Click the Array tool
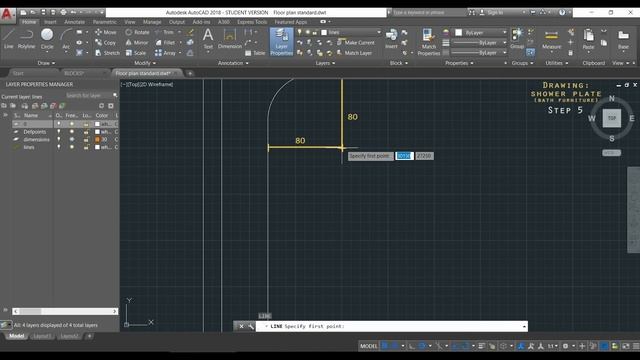The width and height of the screenshot is (640, 360). (x=165, y=53)
